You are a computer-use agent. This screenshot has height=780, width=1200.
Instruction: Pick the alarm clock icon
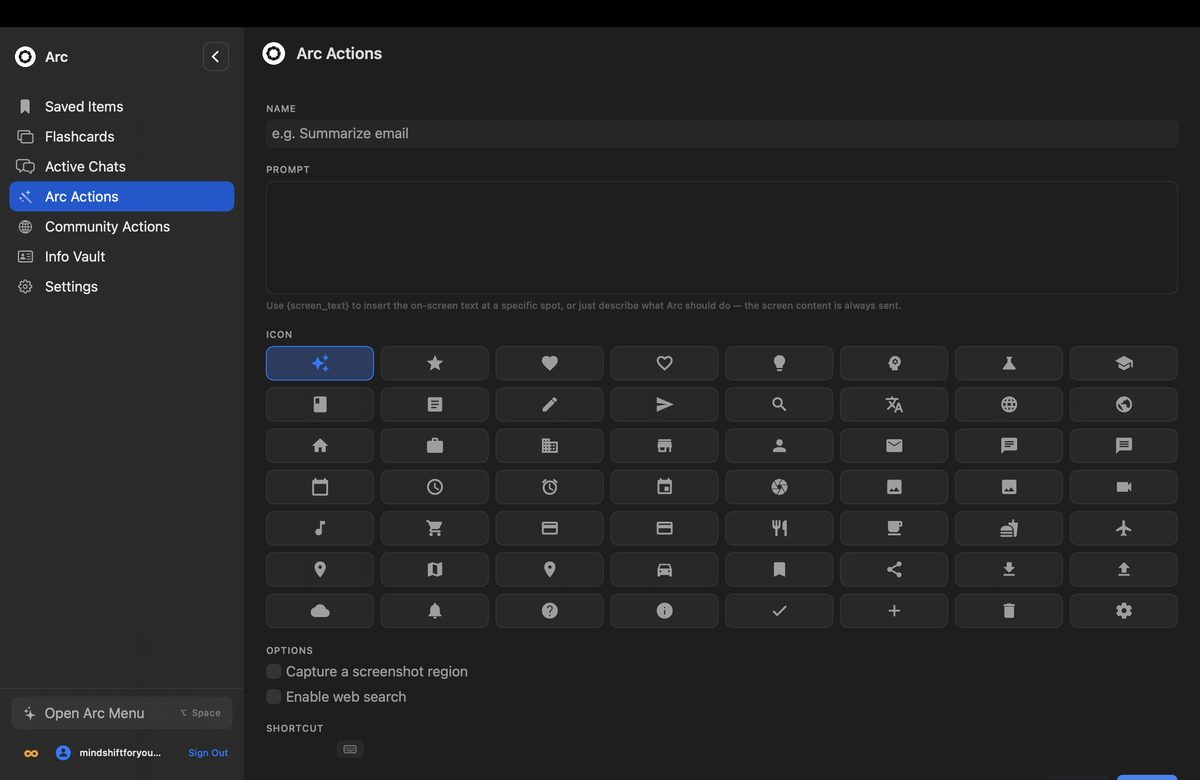550,487
